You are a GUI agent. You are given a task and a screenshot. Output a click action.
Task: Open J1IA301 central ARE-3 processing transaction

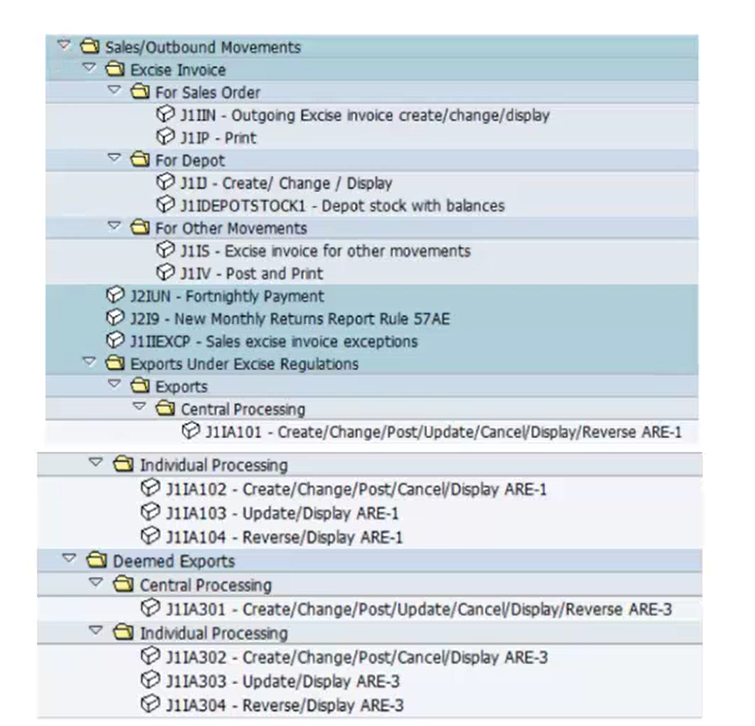click(419, 609)
